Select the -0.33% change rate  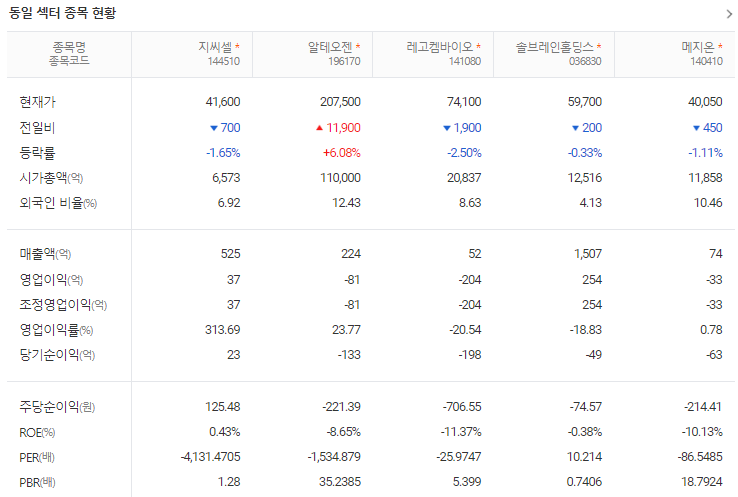pyautogui.click(x=585, y=153)
